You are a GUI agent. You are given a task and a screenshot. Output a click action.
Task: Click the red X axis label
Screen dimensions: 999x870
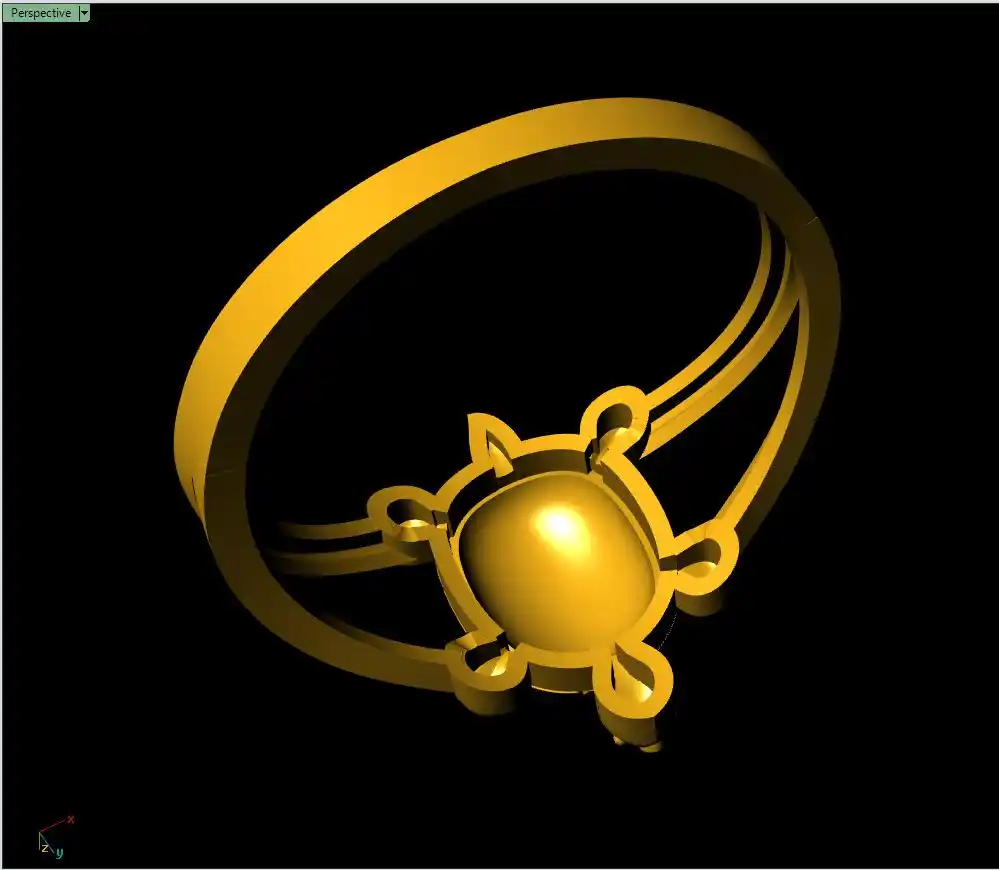pos(71,819)
